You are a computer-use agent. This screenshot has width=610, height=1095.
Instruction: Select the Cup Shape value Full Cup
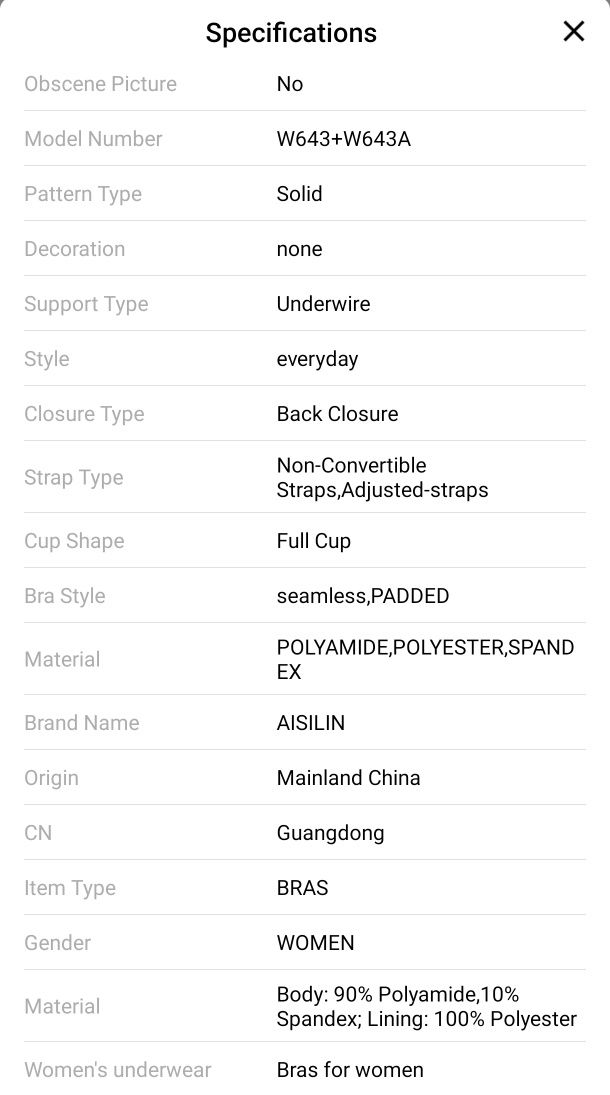[314, 541]
